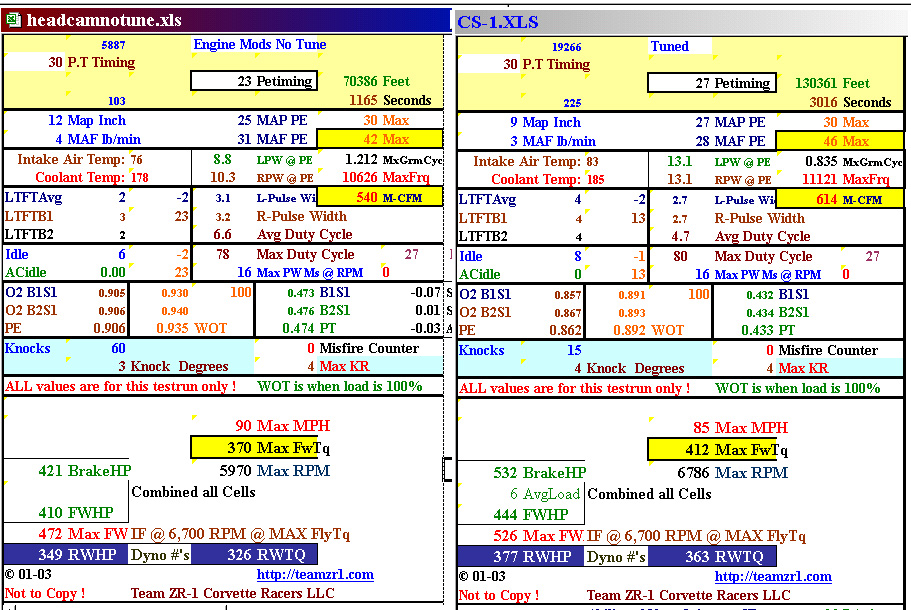Click the blue "326 RWTQ" cell
The width and height of the screenshot is (911, 610).
[254, 554]
